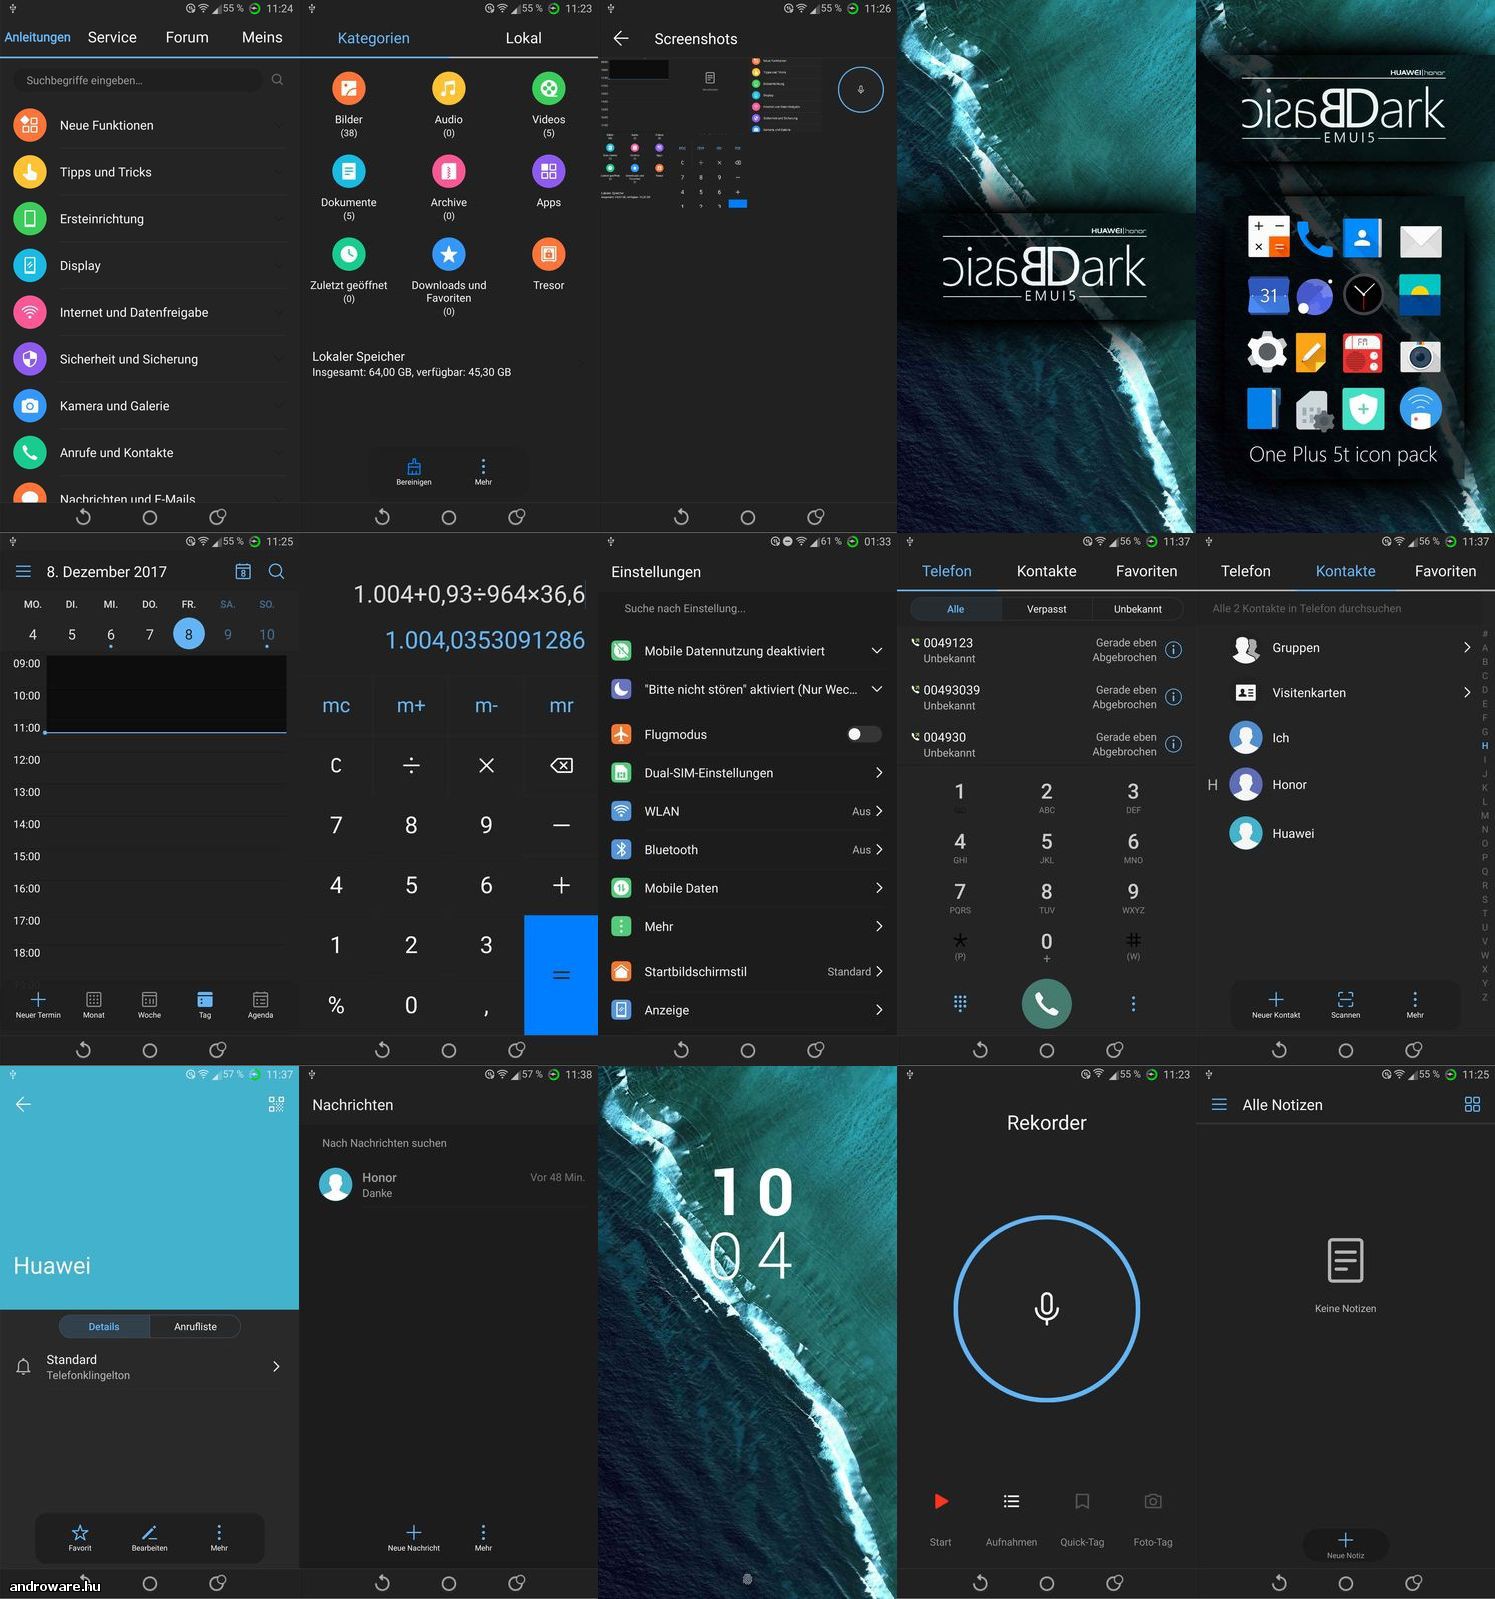The image size is (1495, 1599).
Task: Tap the Quick-Tag bookmark icon
Action: tap(1082, 1501)
